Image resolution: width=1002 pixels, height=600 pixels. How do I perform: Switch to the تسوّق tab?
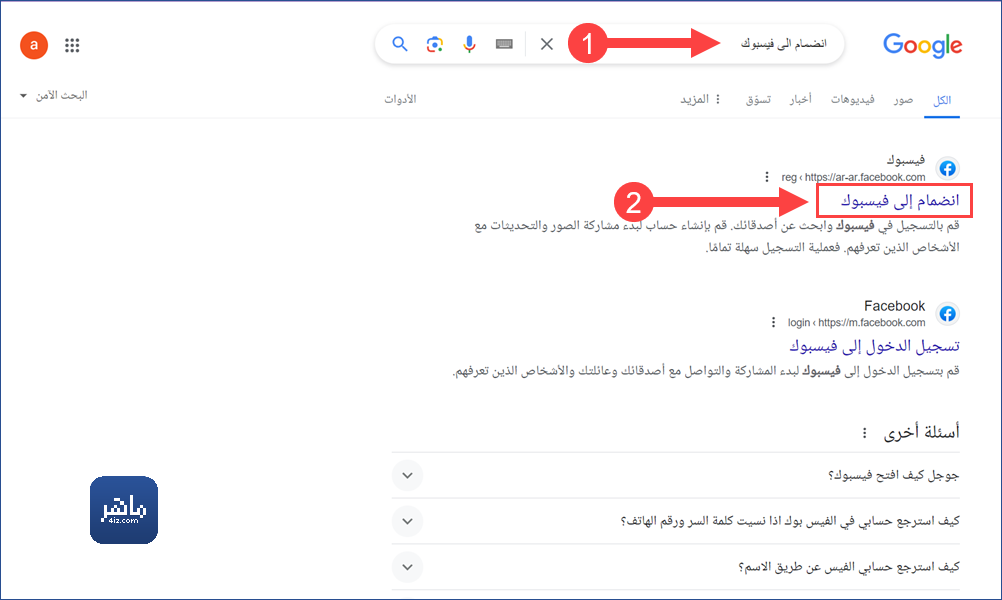pyautogui.click(x=758, y=100)
